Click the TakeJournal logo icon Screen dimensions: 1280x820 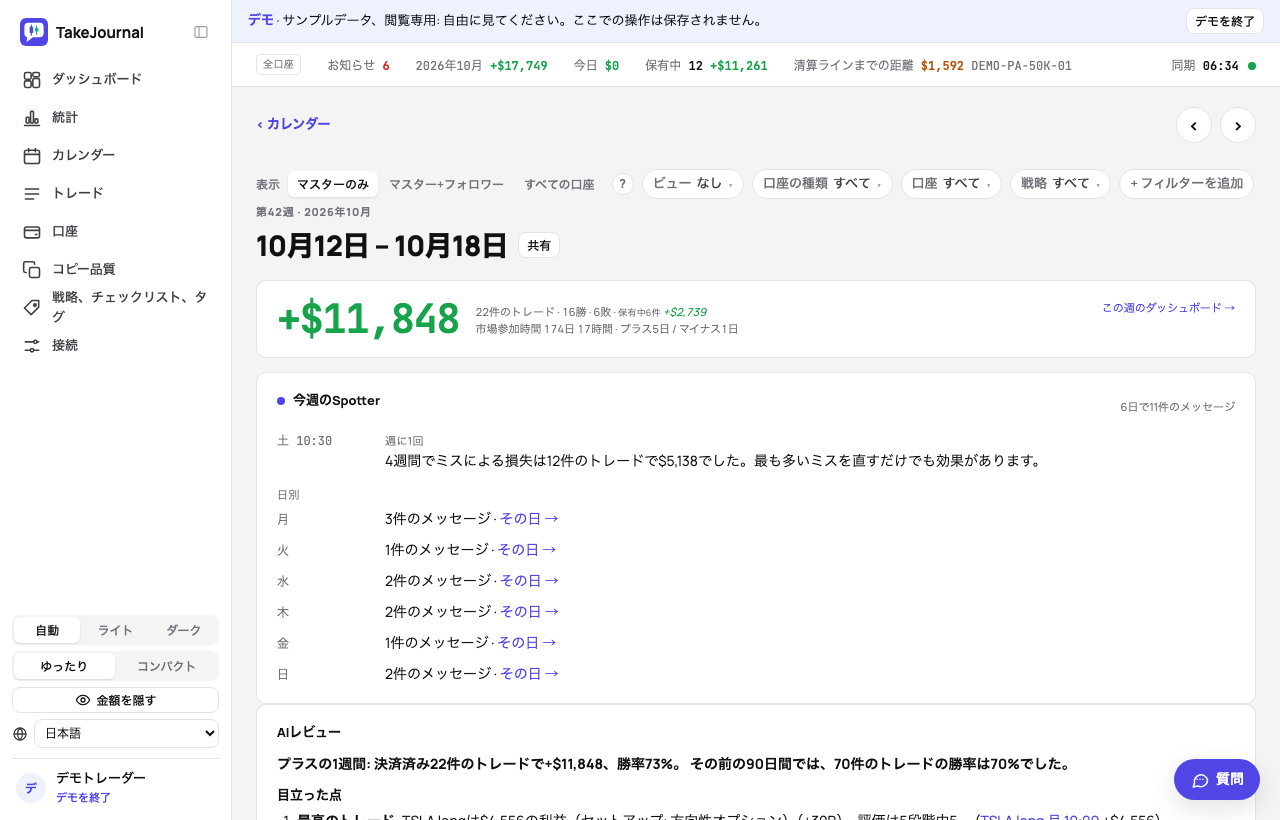point(34,32)
